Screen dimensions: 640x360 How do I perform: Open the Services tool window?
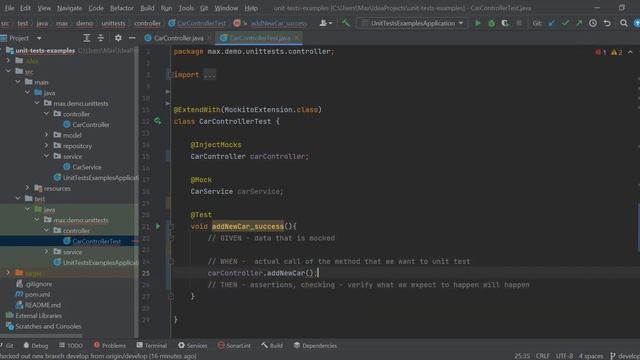tap(193, 345)
